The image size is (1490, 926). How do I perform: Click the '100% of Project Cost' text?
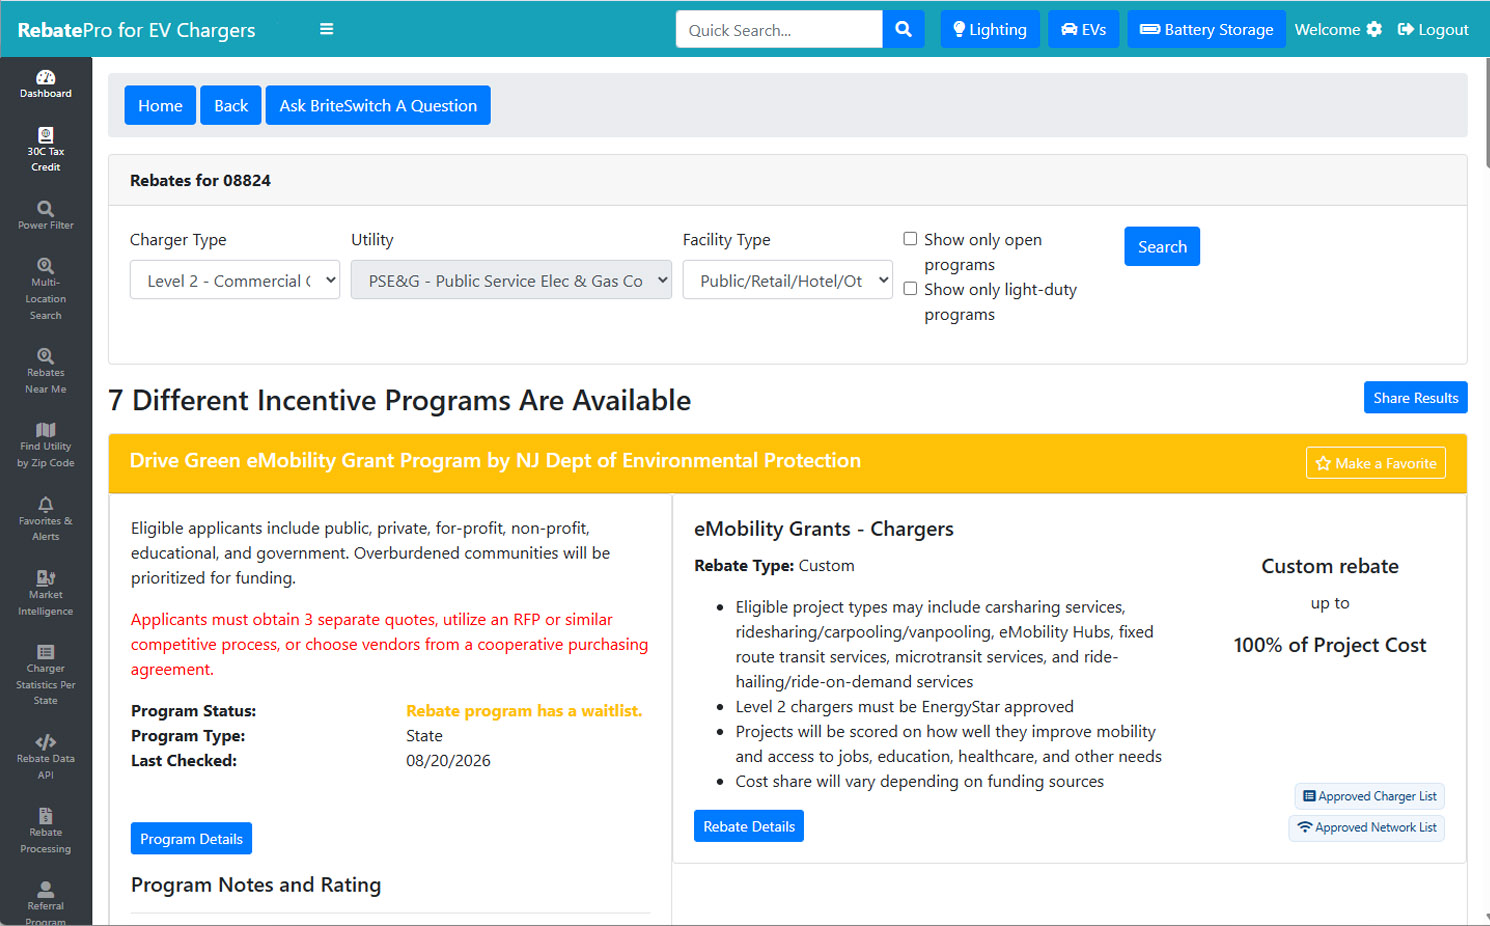(1330, 645)
